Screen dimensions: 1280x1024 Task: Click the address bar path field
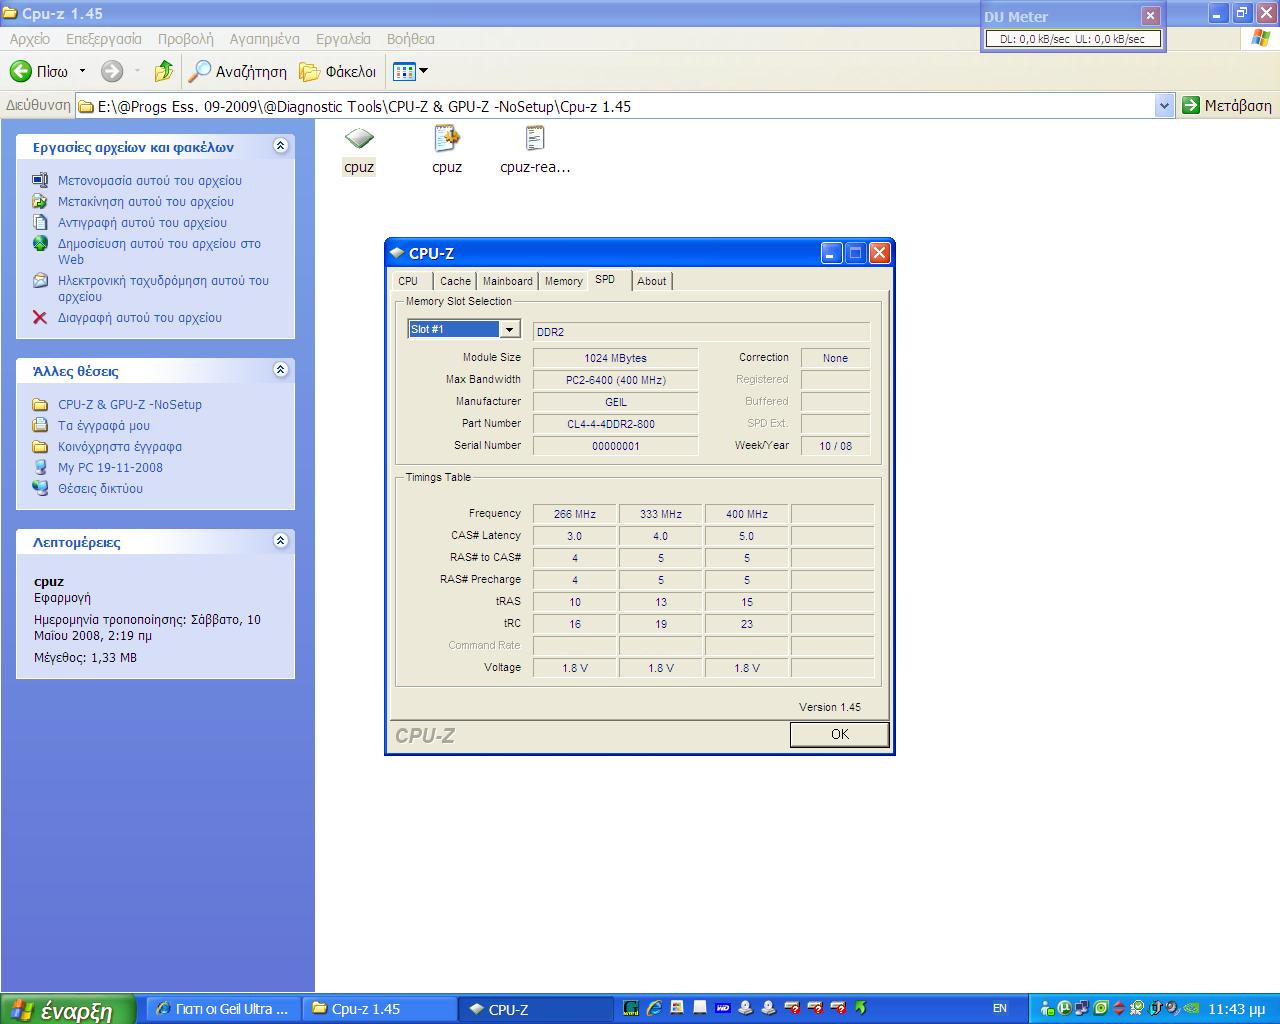tap(614, 106)
